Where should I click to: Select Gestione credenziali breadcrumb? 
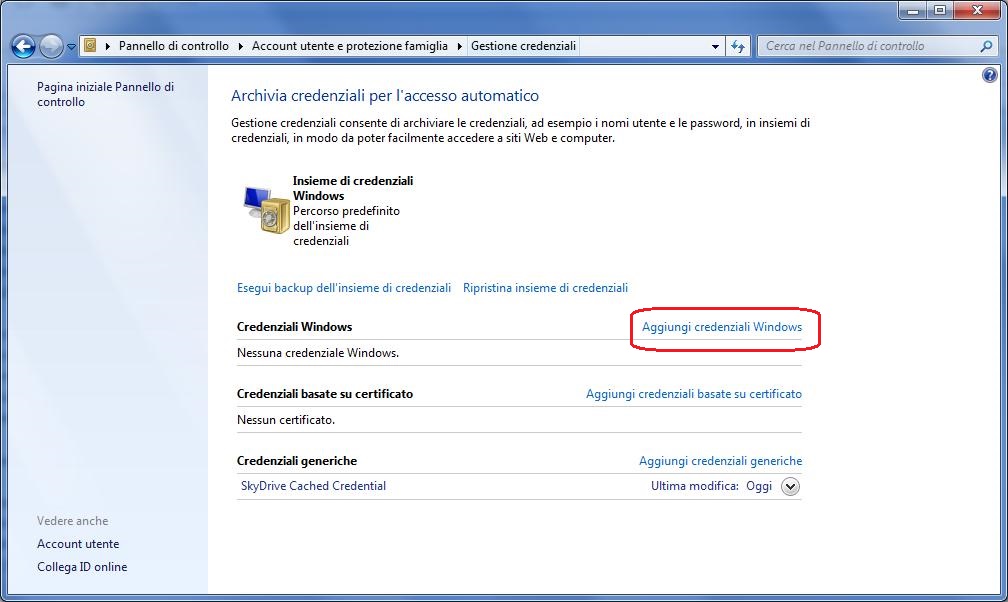point(523,46)
